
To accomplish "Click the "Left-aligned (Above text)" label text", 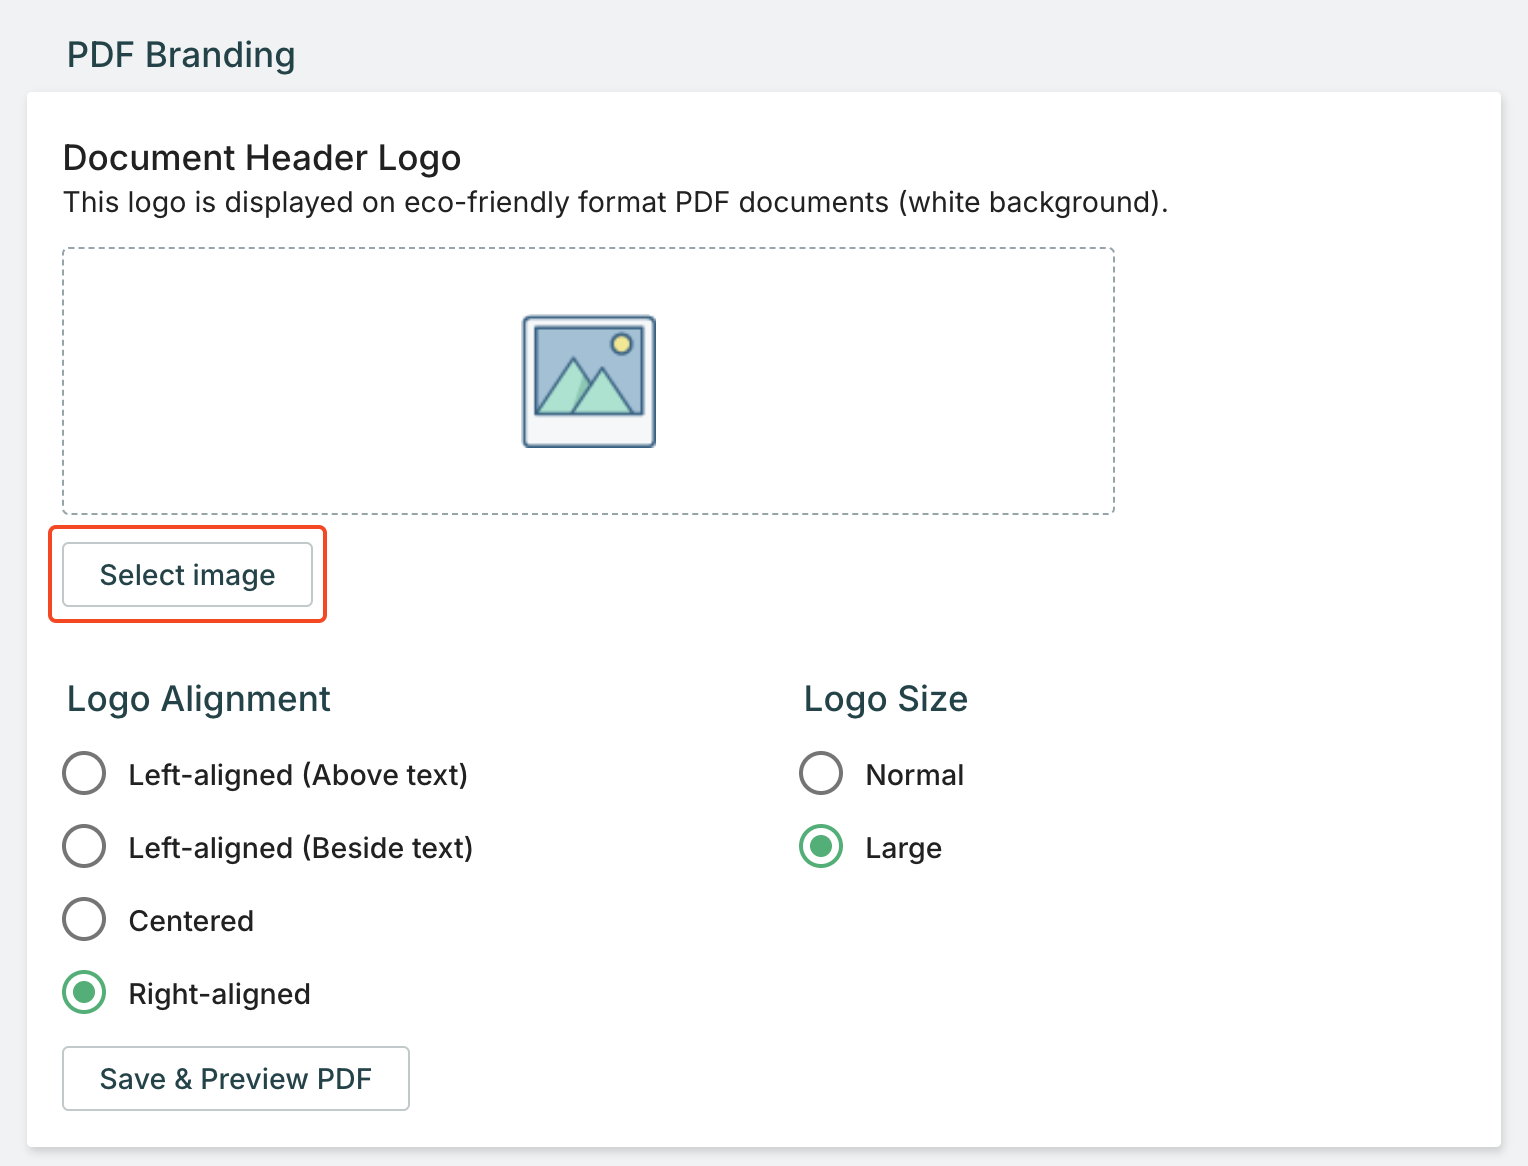I will click(298, 775).
